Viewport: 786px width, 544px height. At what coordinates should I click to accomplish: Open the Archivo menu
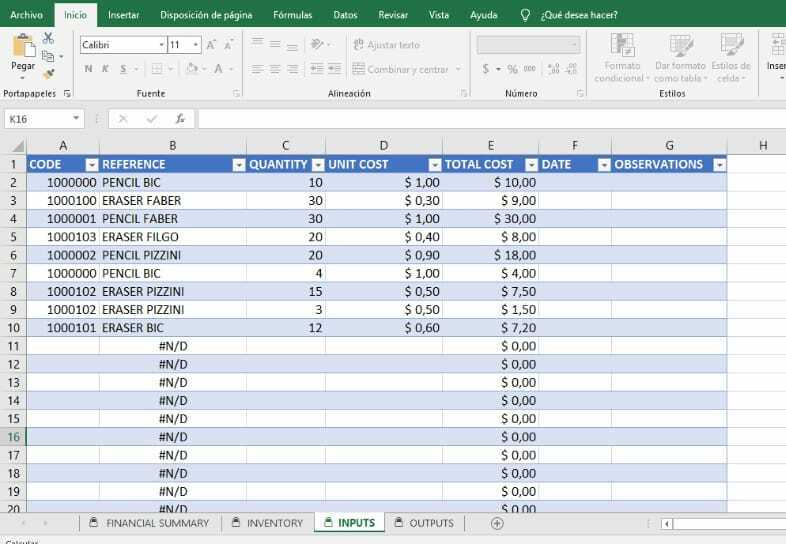[27, 15]
